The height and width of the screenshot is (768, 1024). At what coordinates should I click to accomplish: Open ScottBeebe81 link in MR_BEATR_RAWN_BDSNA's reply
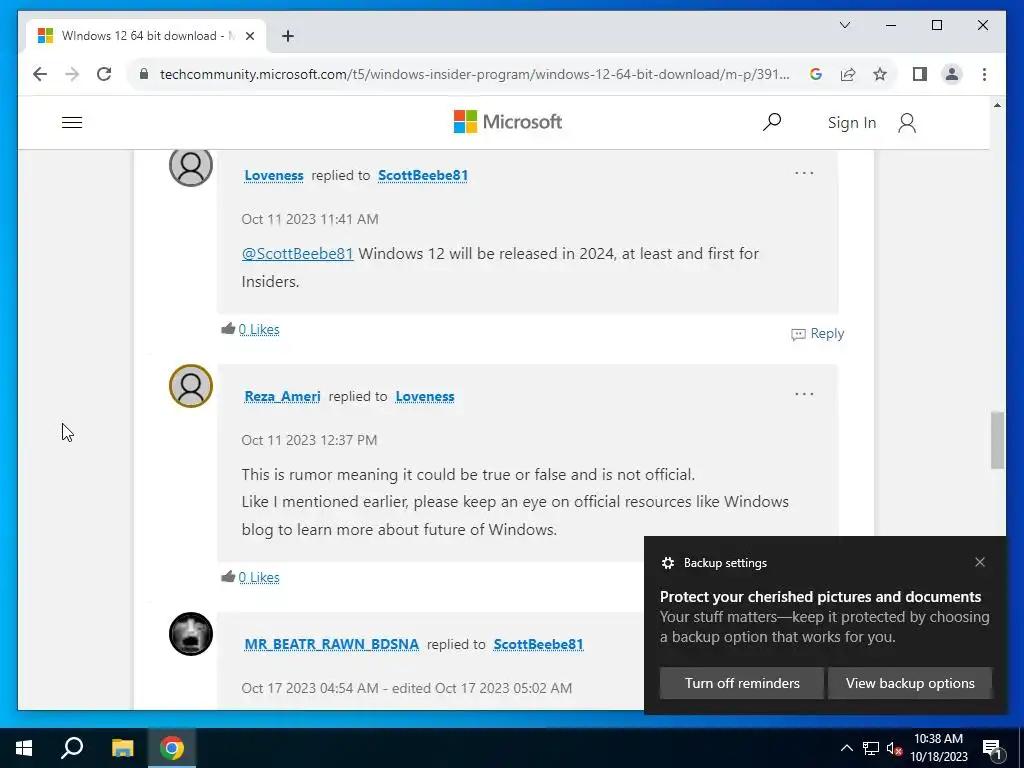pyautogui.click(x=538, y=645)
